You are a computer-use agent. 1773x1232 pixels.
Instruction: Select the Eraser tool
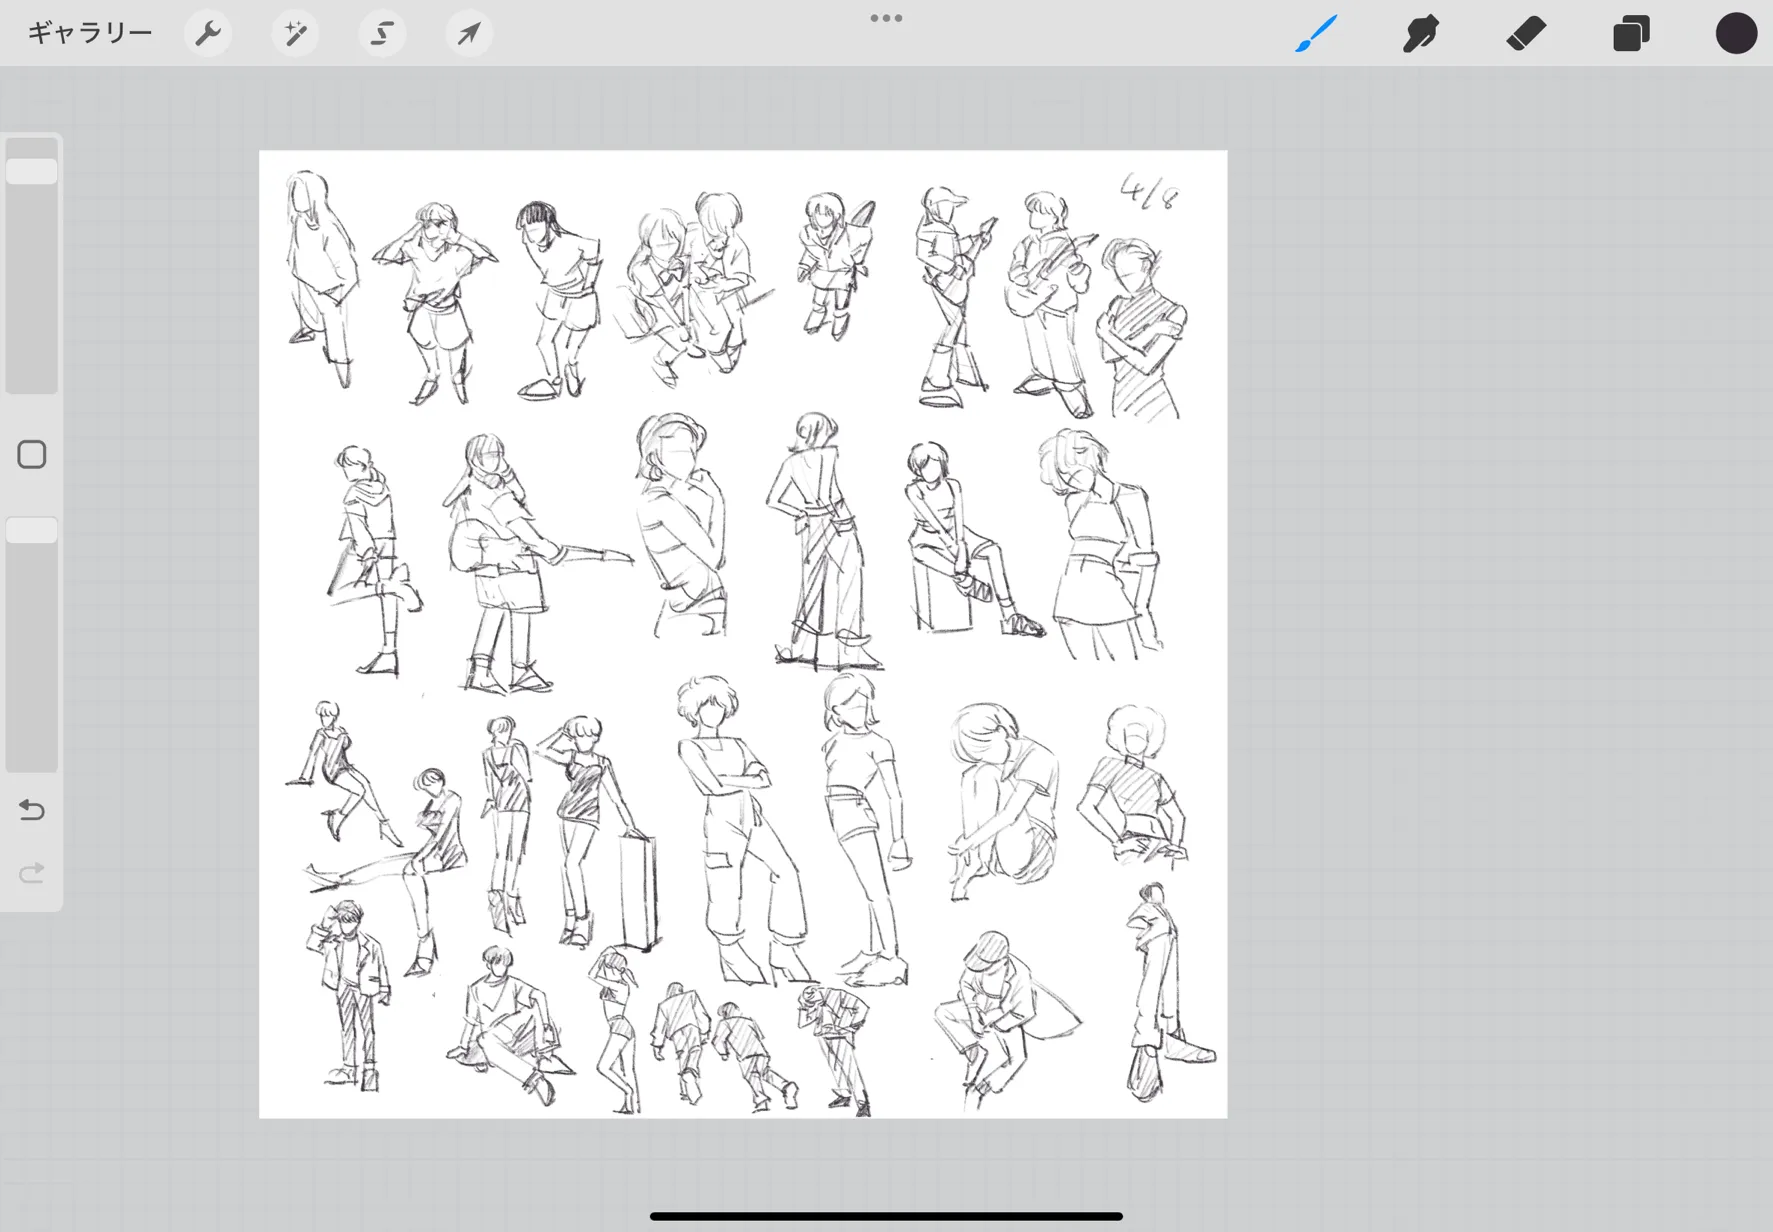1526,33
